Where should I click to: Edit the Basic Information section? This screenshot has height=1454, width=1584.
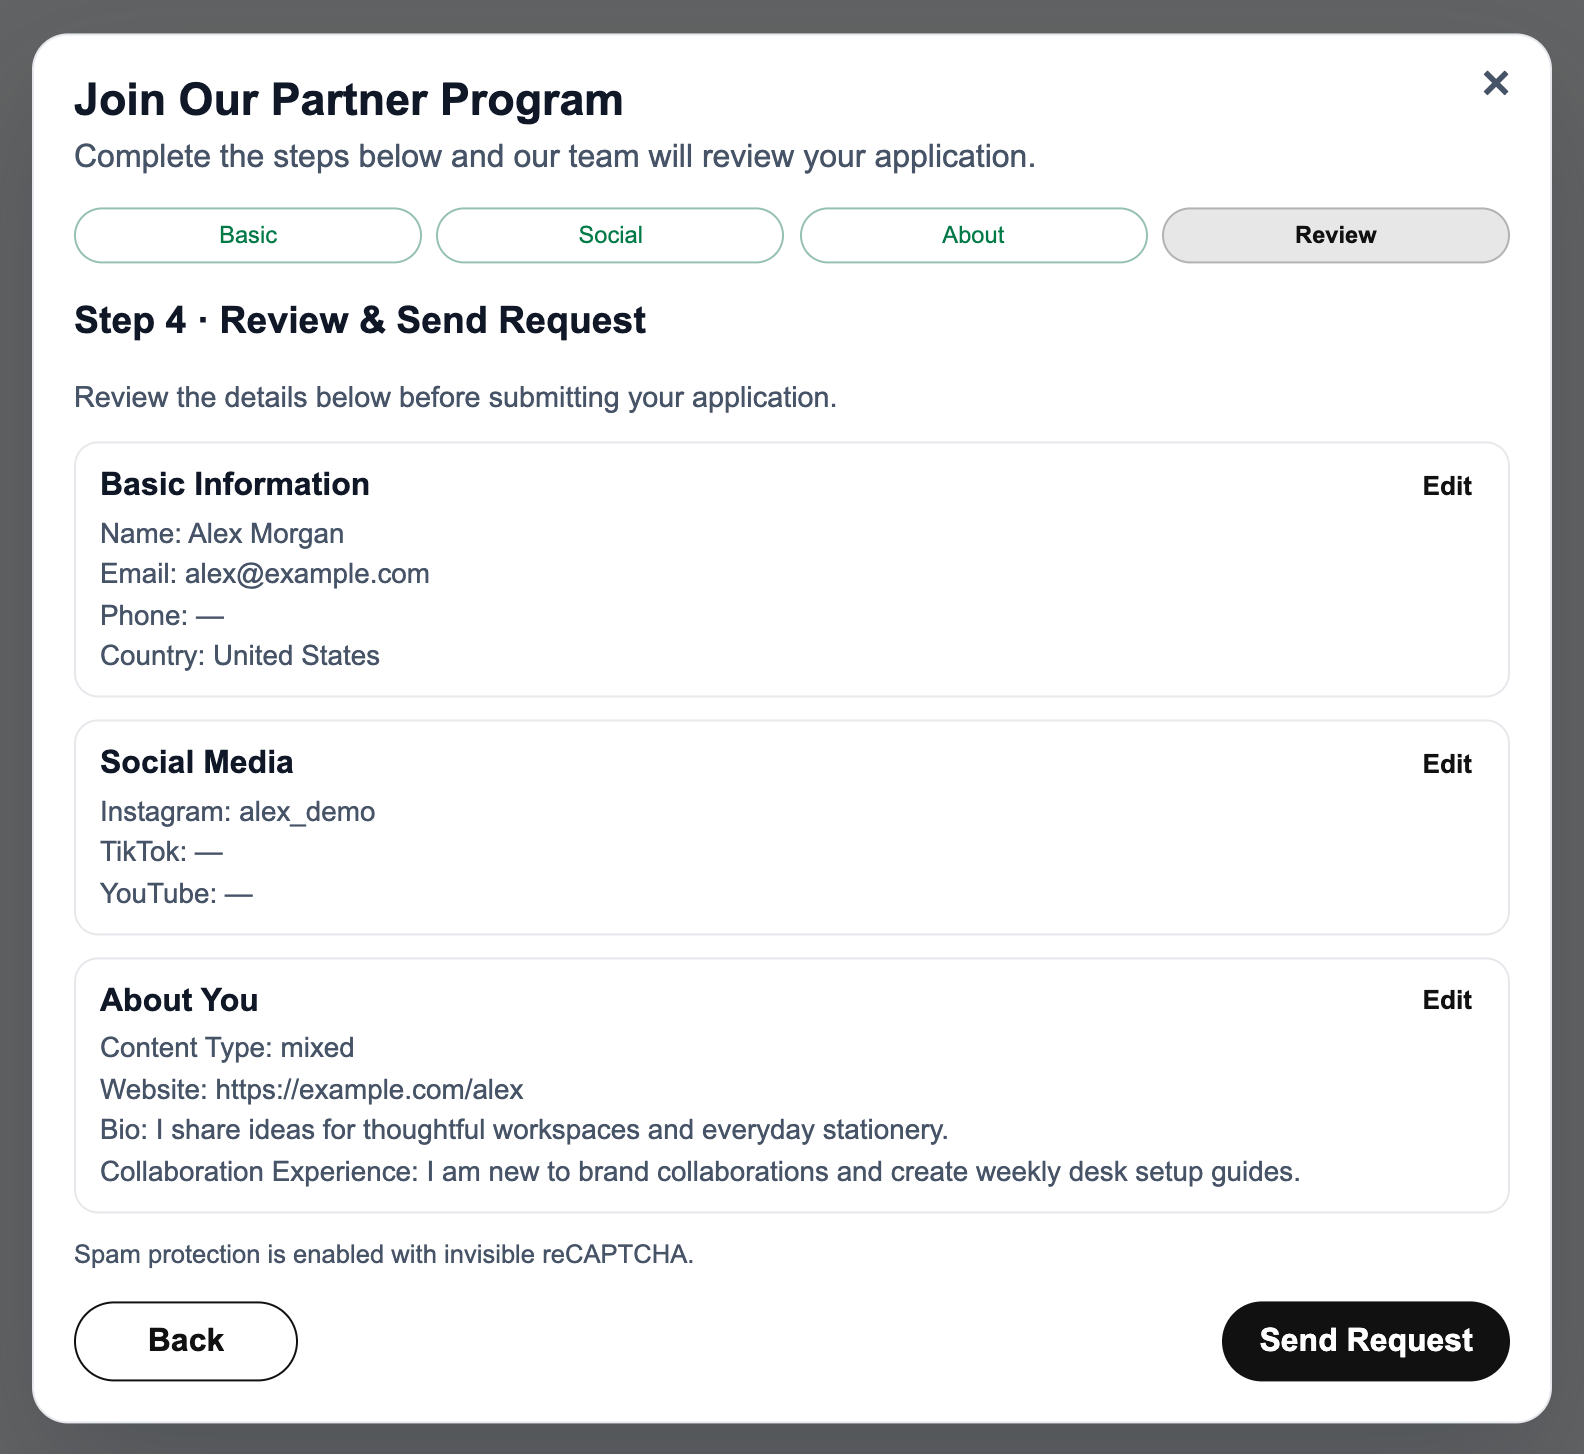[x=1447, y=486]
